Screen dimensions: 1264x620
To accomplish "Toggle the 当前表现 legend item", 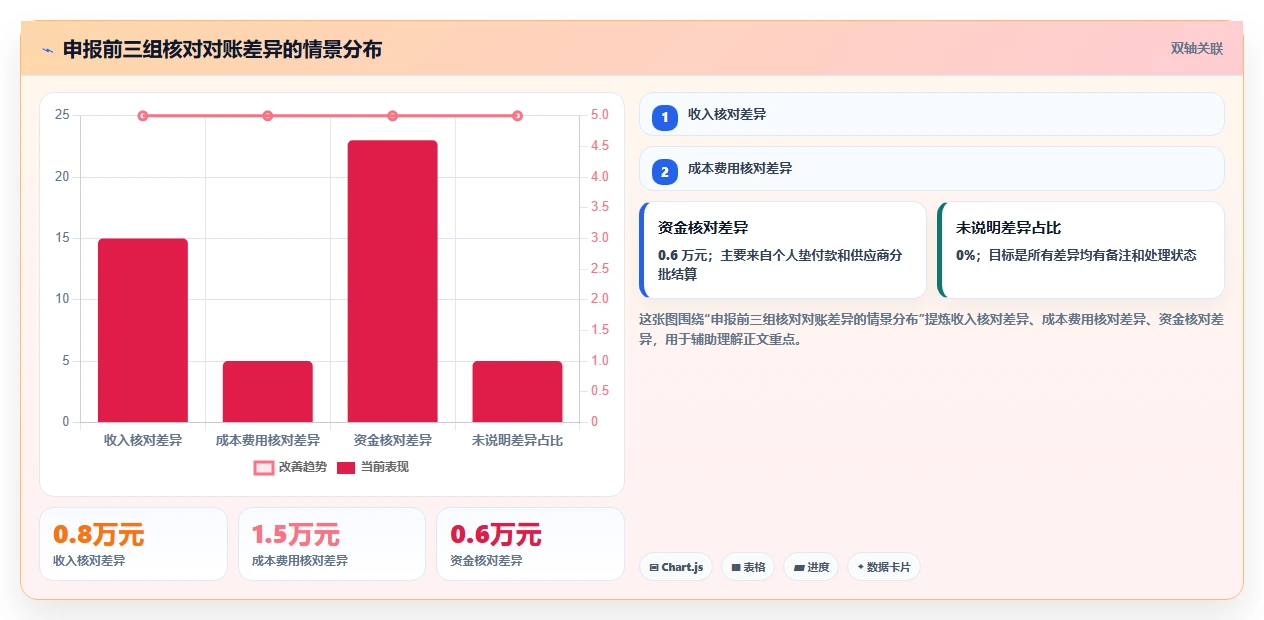I will click(x=372, y=467).
